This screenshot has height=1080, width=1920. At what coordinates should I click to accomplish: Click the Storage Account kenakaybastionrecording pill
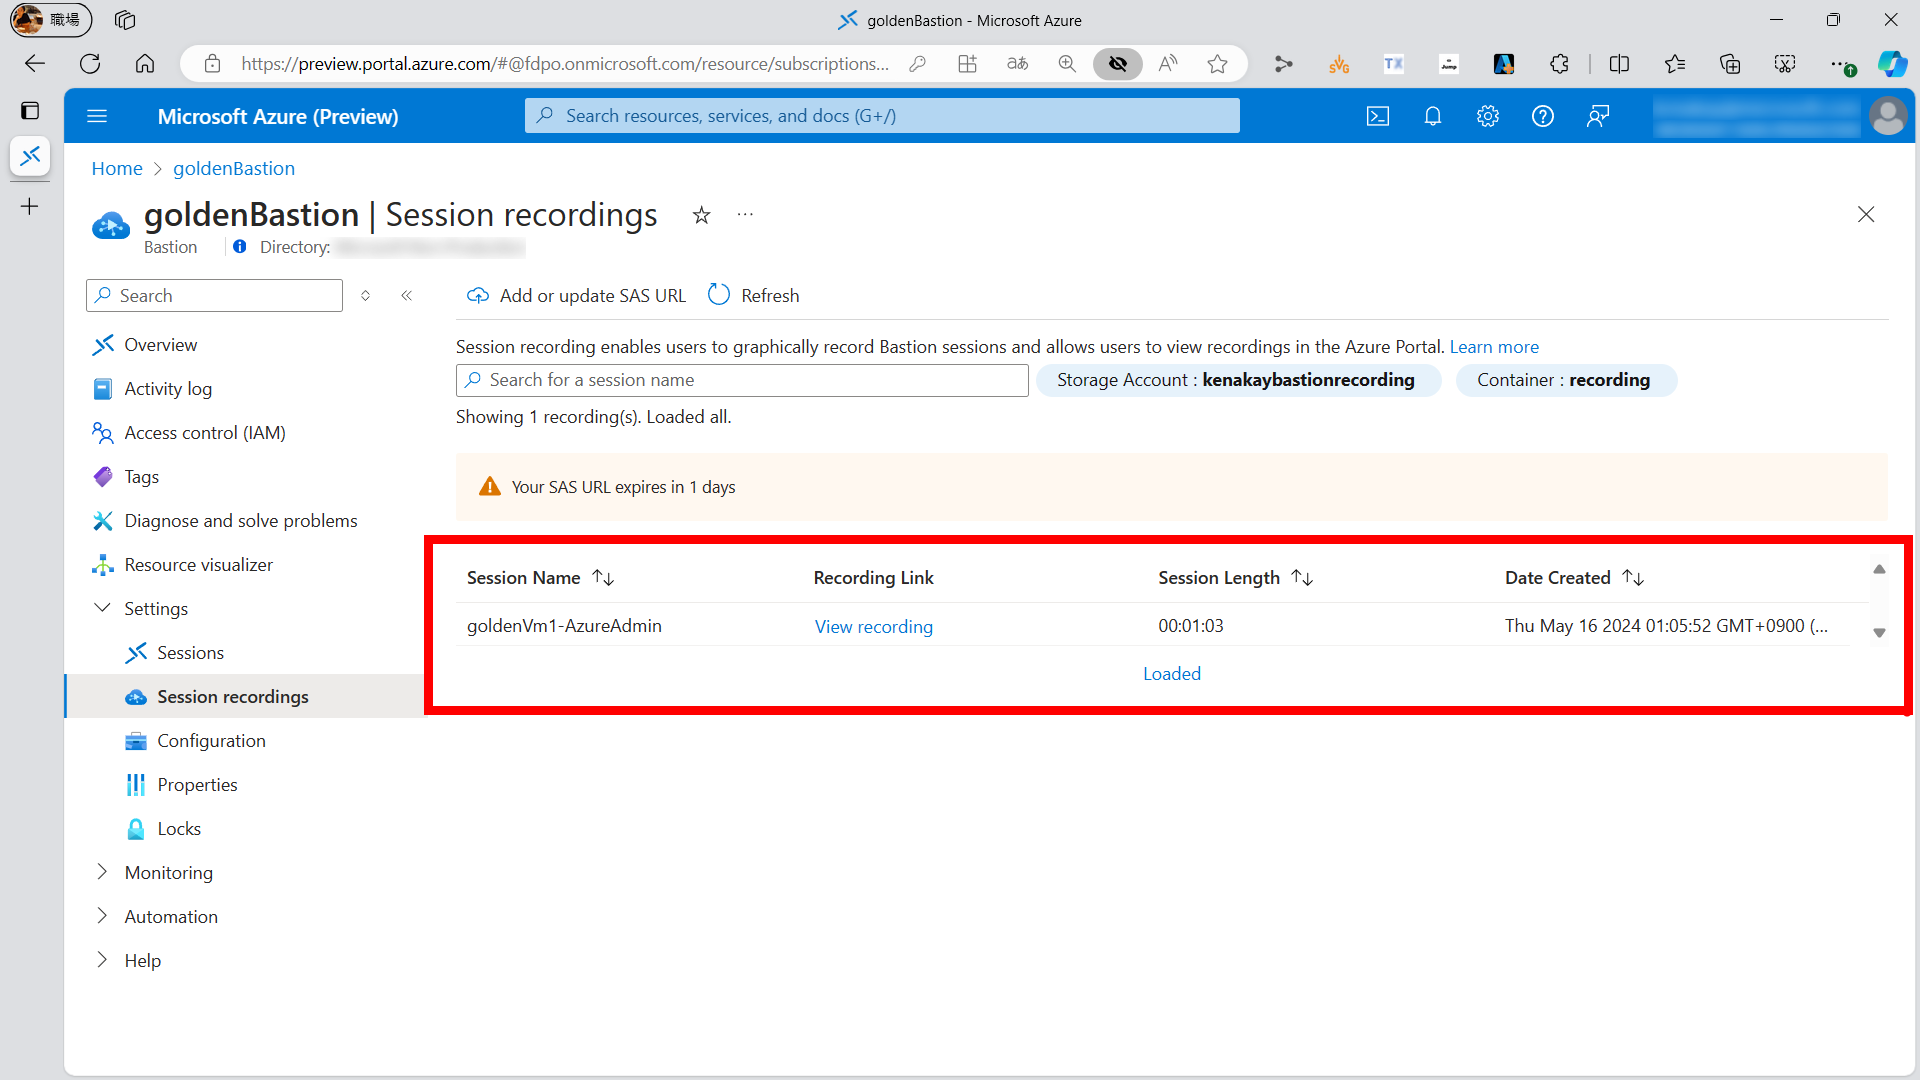[1238, 380]
